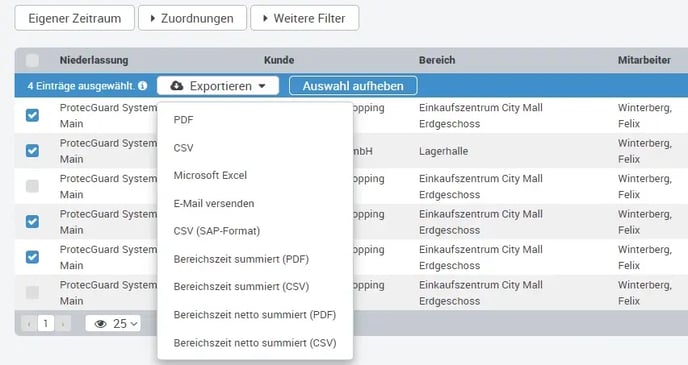
Task: Sort by the Kunde column header
Action: click(279, 60)
